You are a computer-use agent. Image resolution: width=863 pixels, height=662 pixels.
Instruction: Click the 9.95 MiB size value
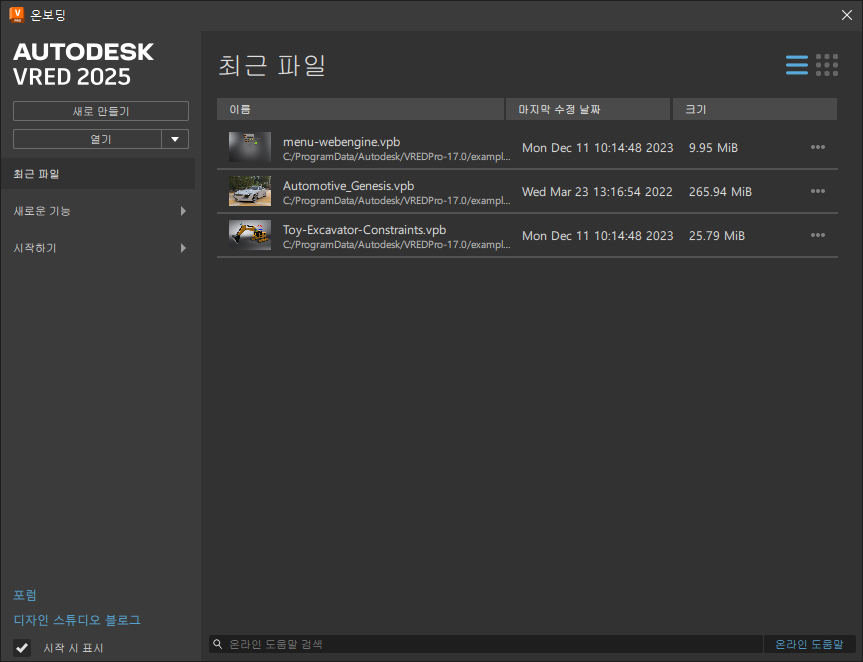point(713,147)
